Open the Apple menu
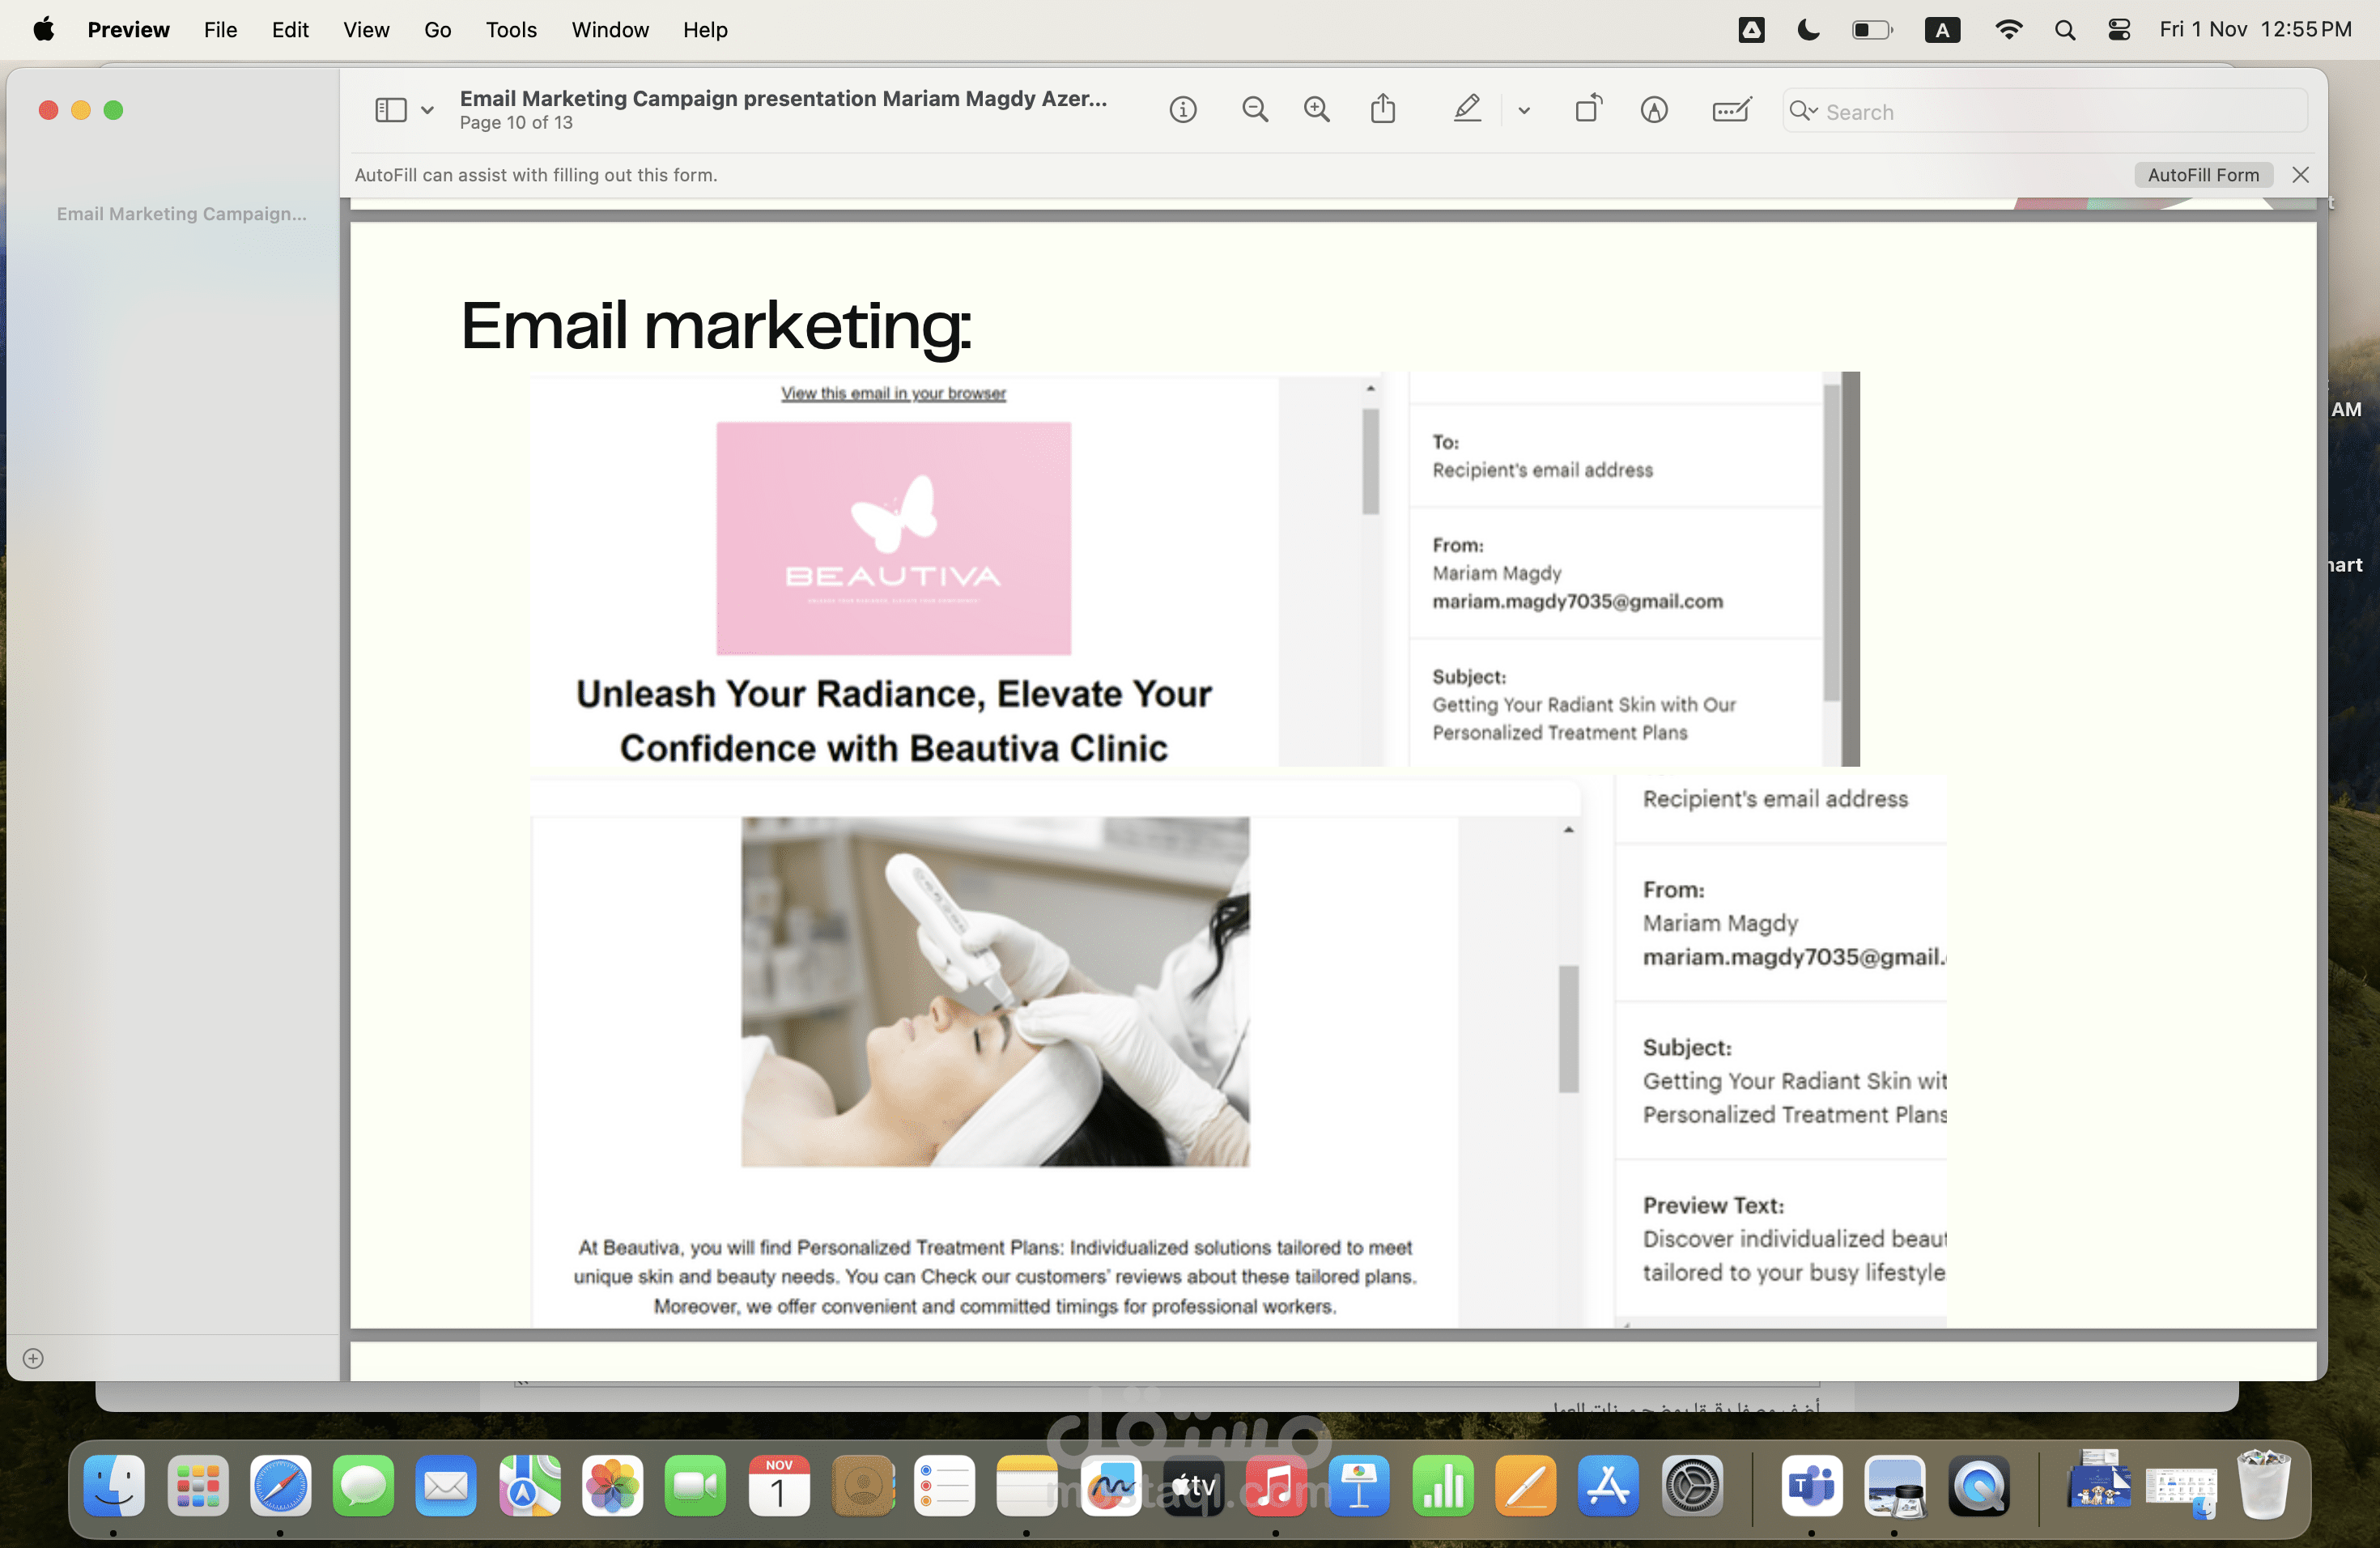This screenshot has height=1548, width=2380. point(43,29)
